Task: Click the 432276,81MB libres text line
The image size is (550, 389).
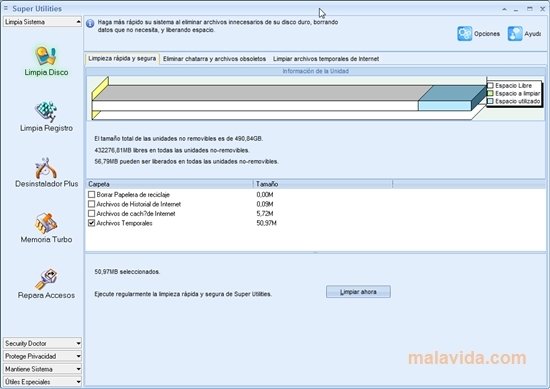Action: tap(172, 150)
